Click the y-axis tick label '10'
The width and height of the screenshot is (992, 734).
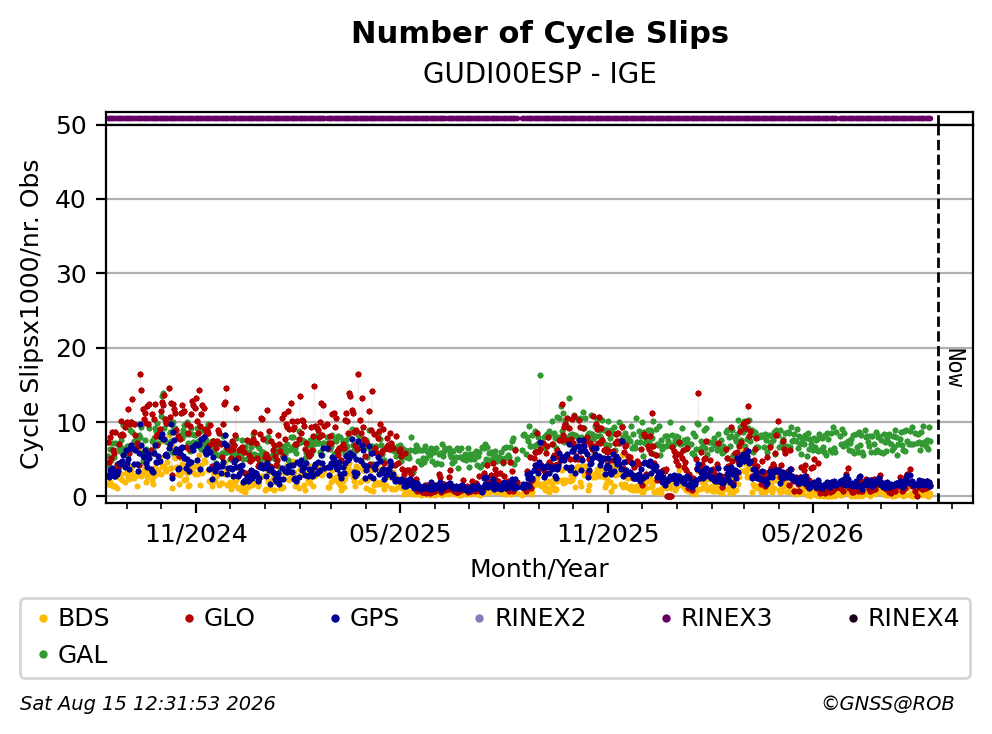(x=71, y=423)
